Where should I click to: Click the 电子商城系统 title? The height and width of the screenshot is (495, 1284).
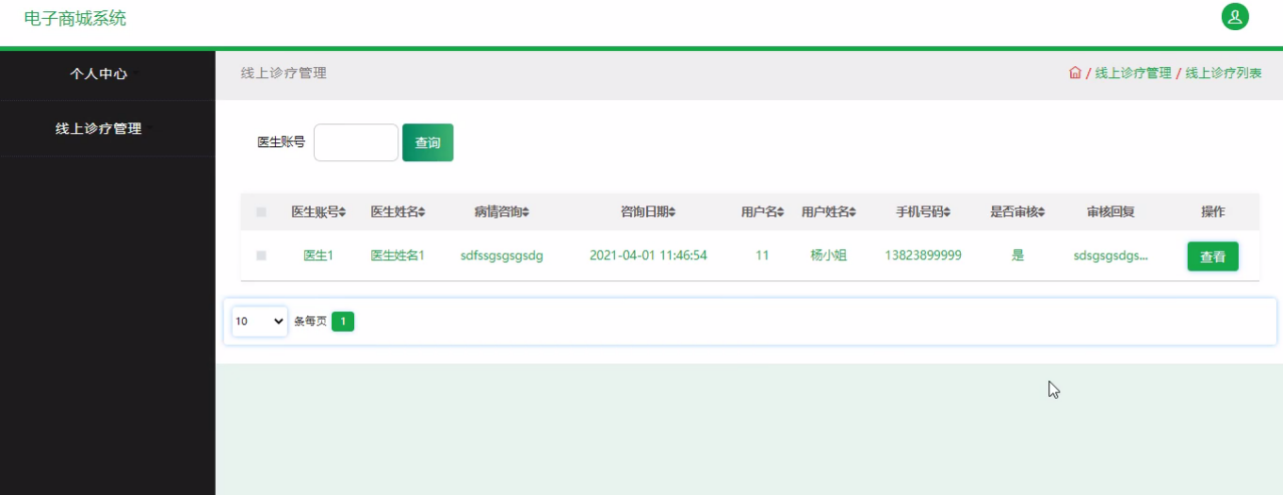75,18
